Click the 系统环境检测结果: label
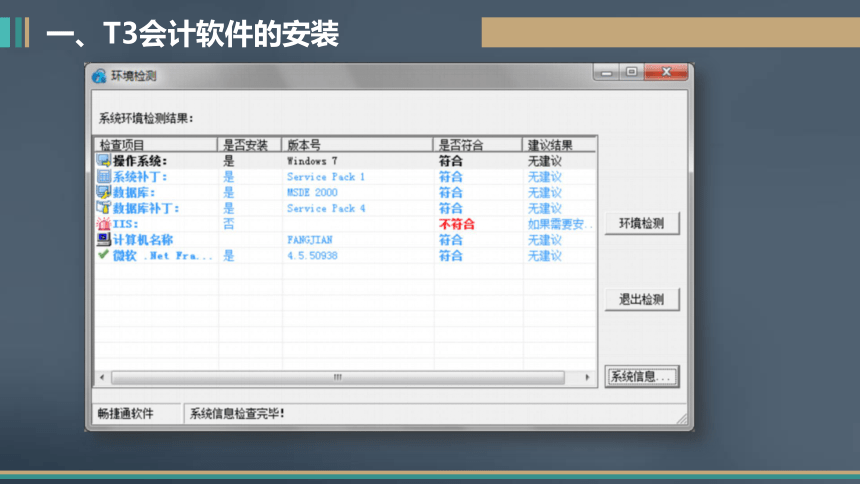 point(146,119)
